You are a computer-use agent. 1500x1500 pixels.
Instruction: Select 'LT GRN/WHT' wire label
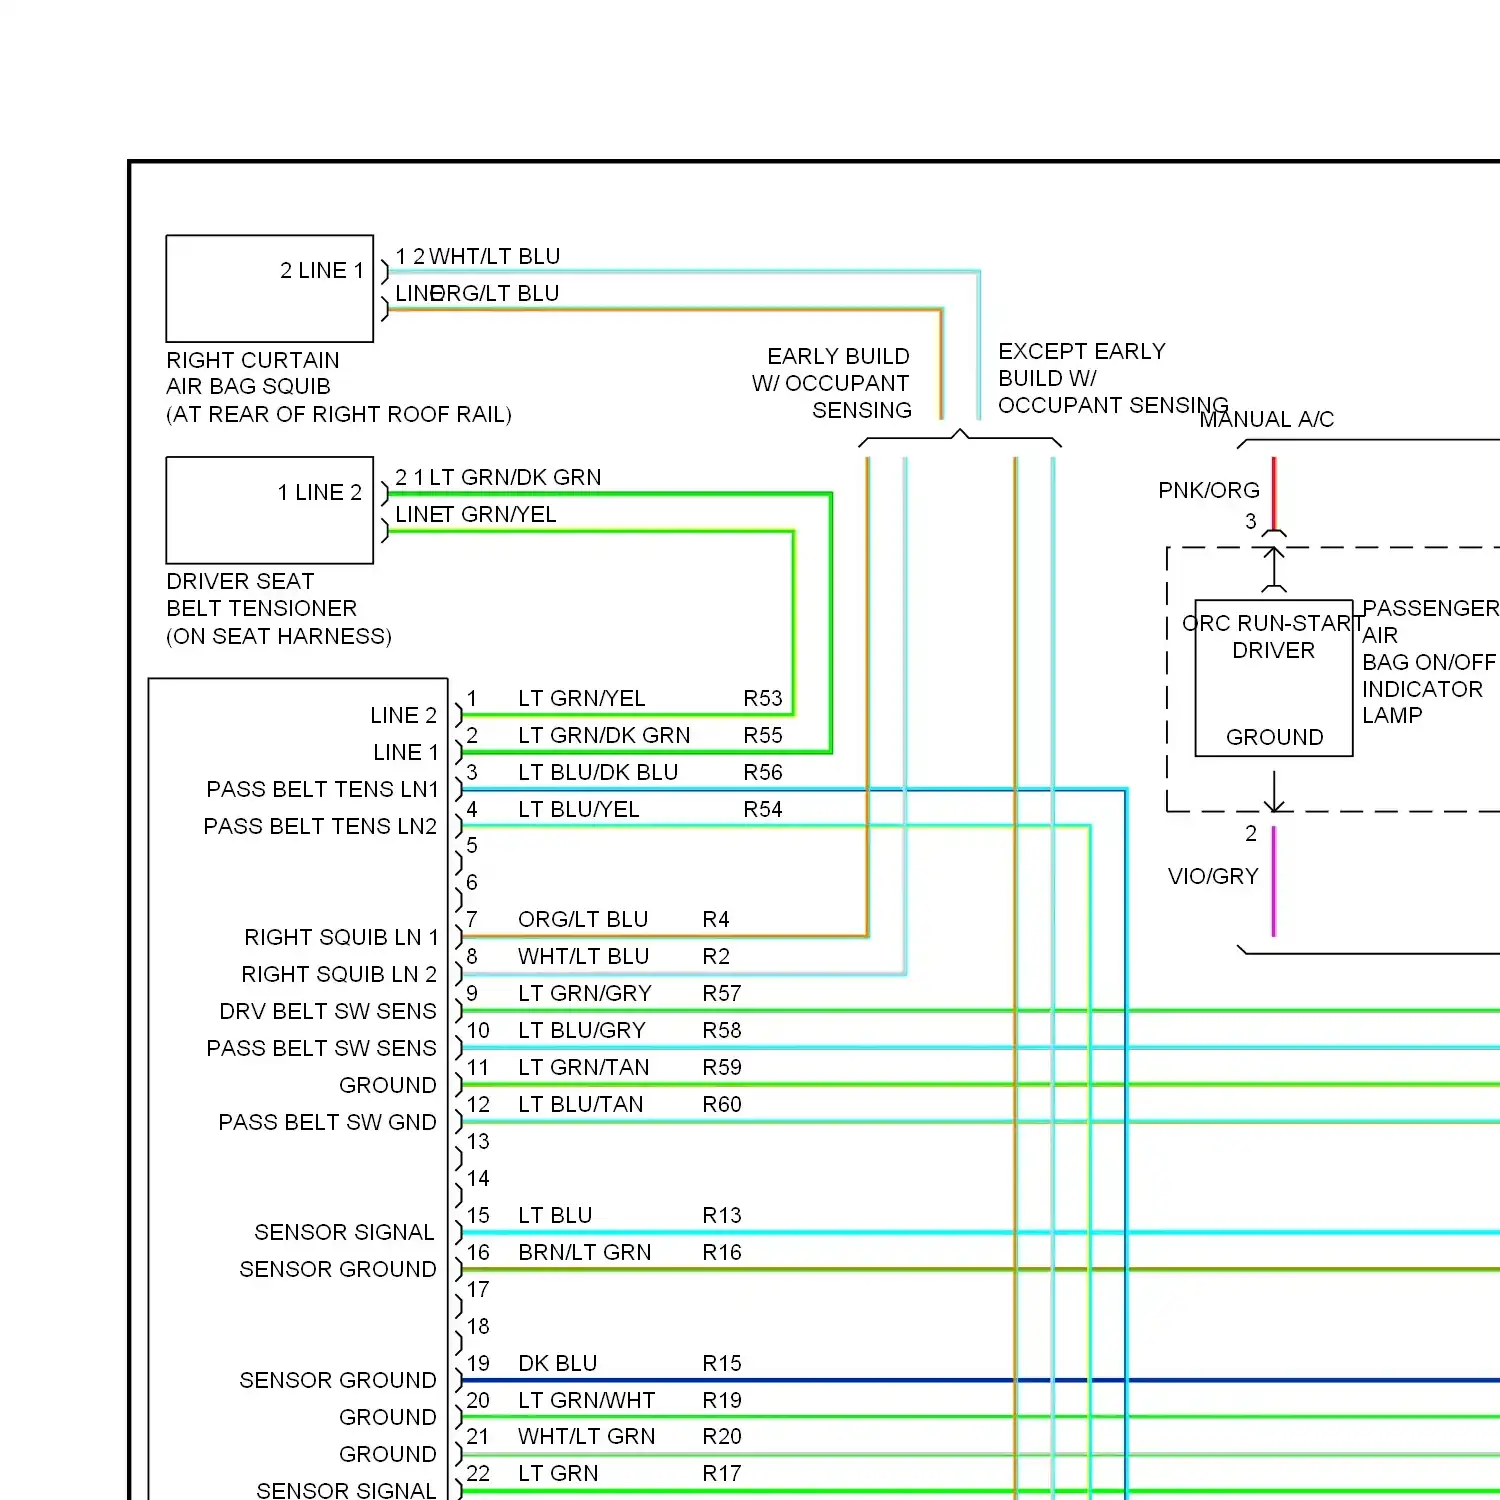click(x=587, y=1400)
